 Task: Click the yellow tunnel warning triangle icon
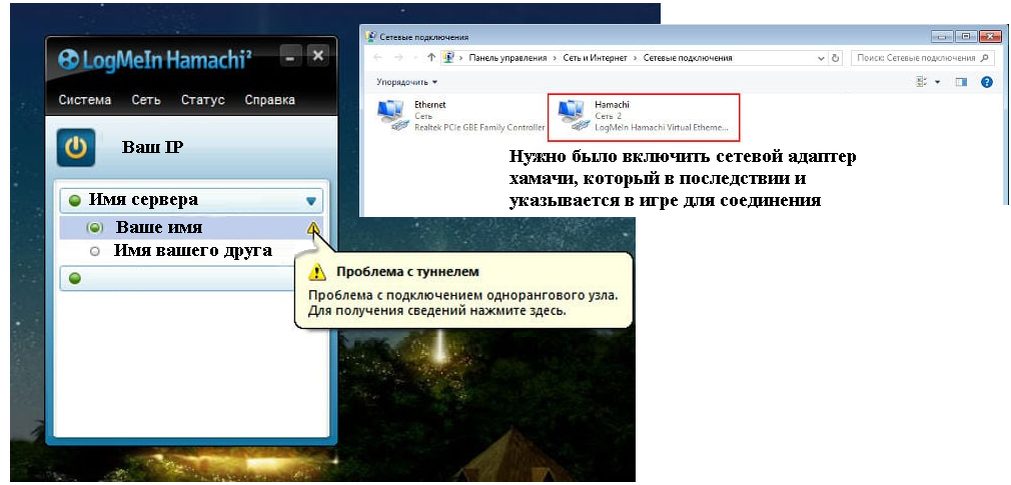(313, 228)
